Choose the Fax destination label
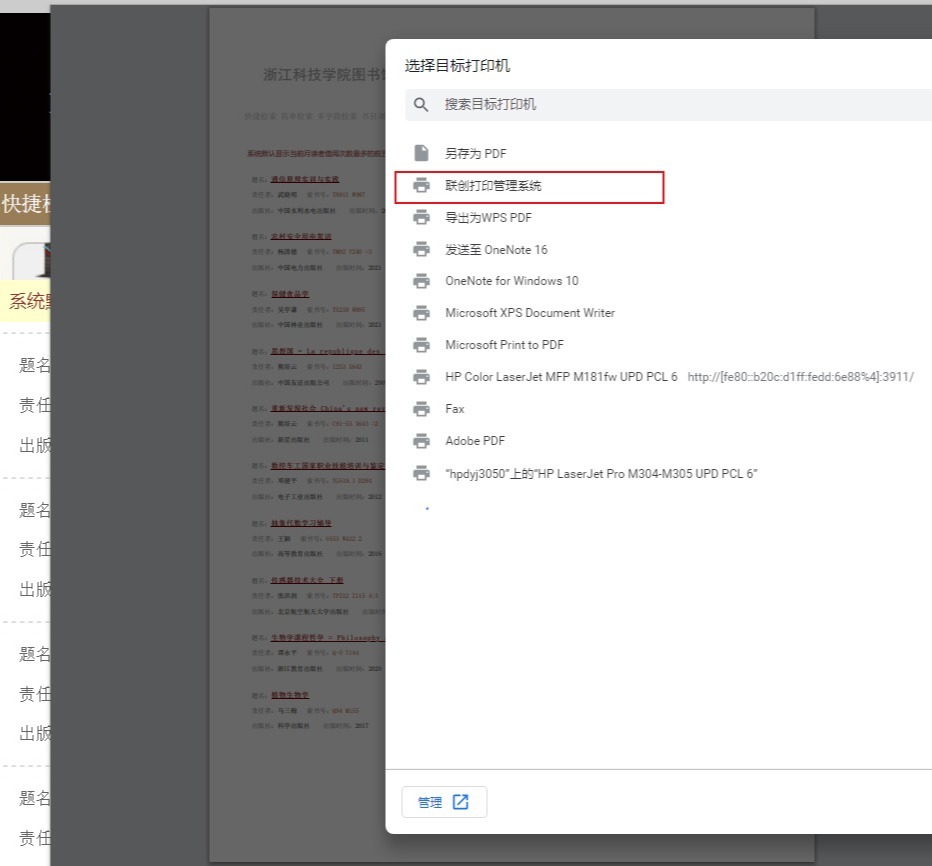The image size is (932, 866). point(455,409)
